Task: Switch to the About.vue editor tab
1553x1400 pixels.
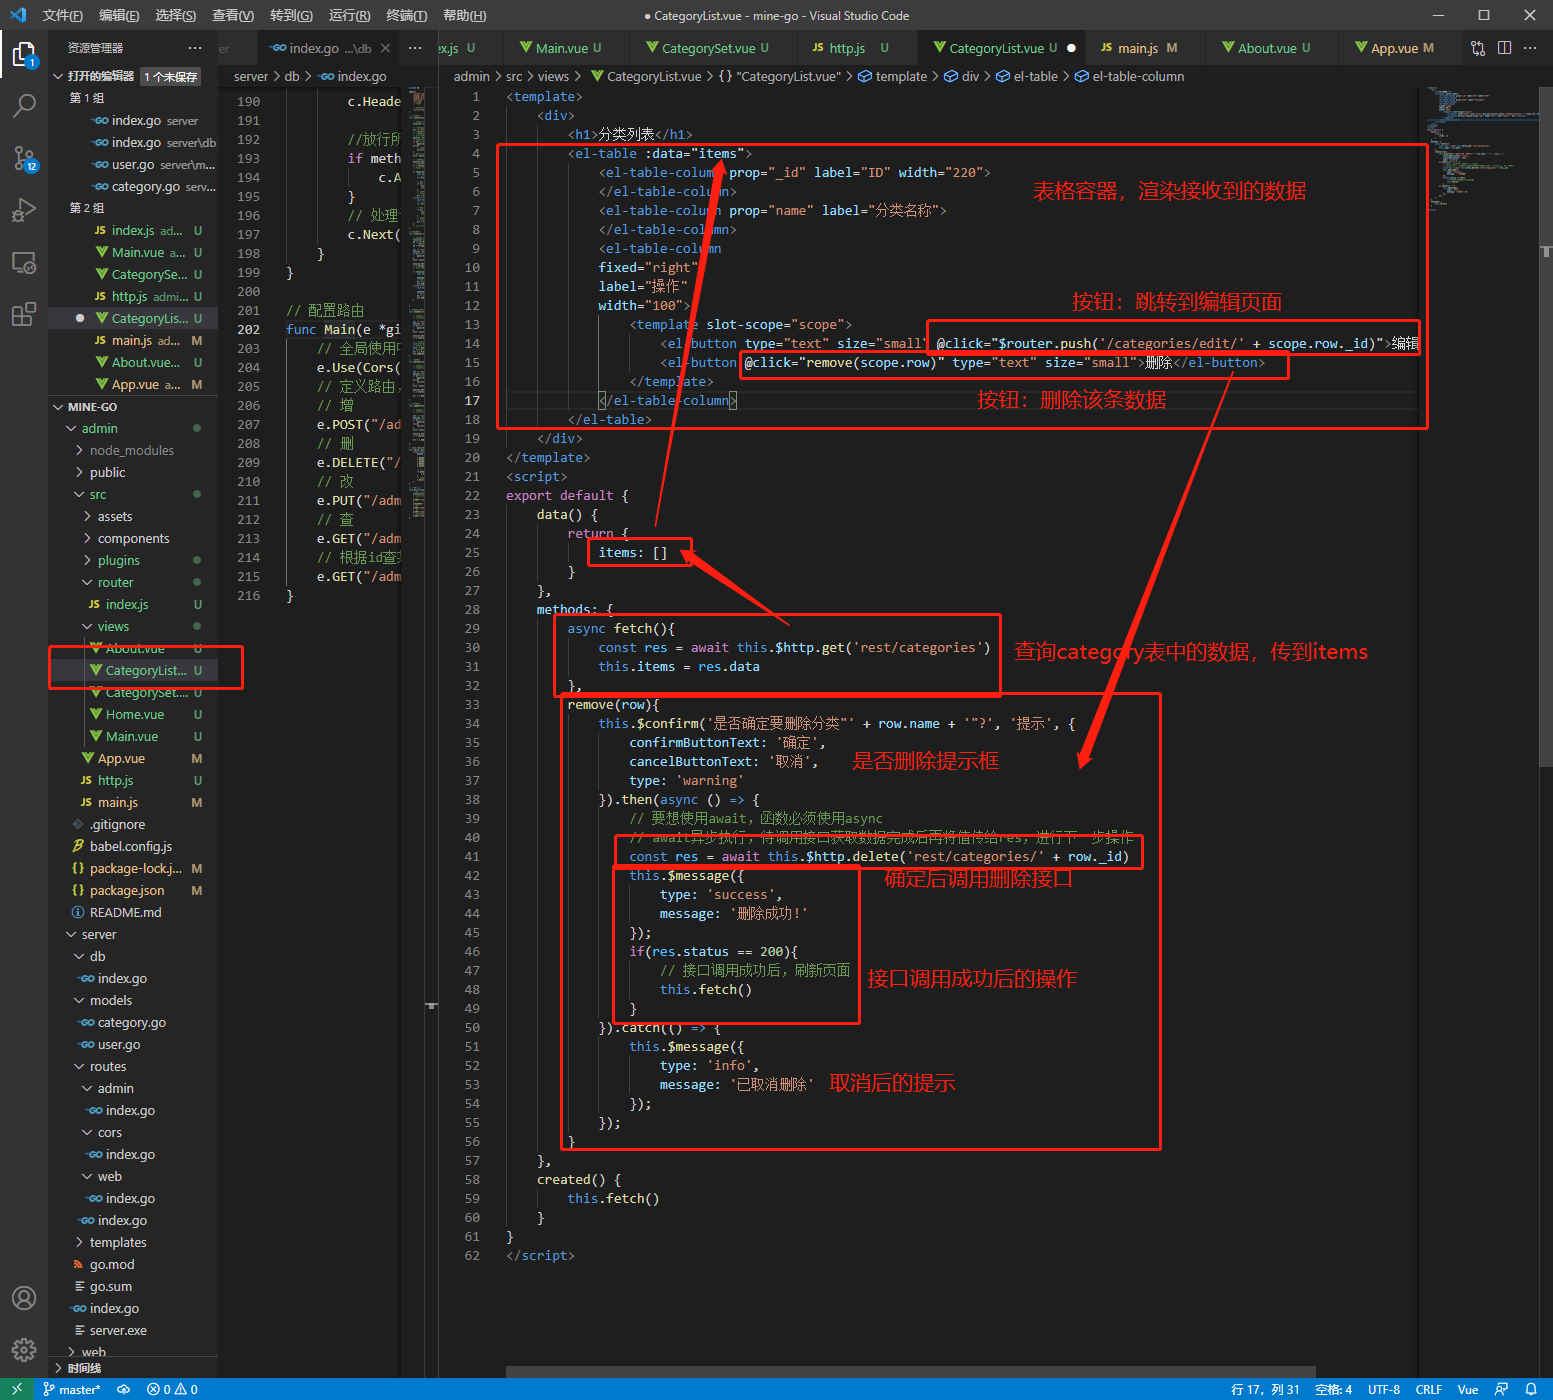Action: 1274,48
